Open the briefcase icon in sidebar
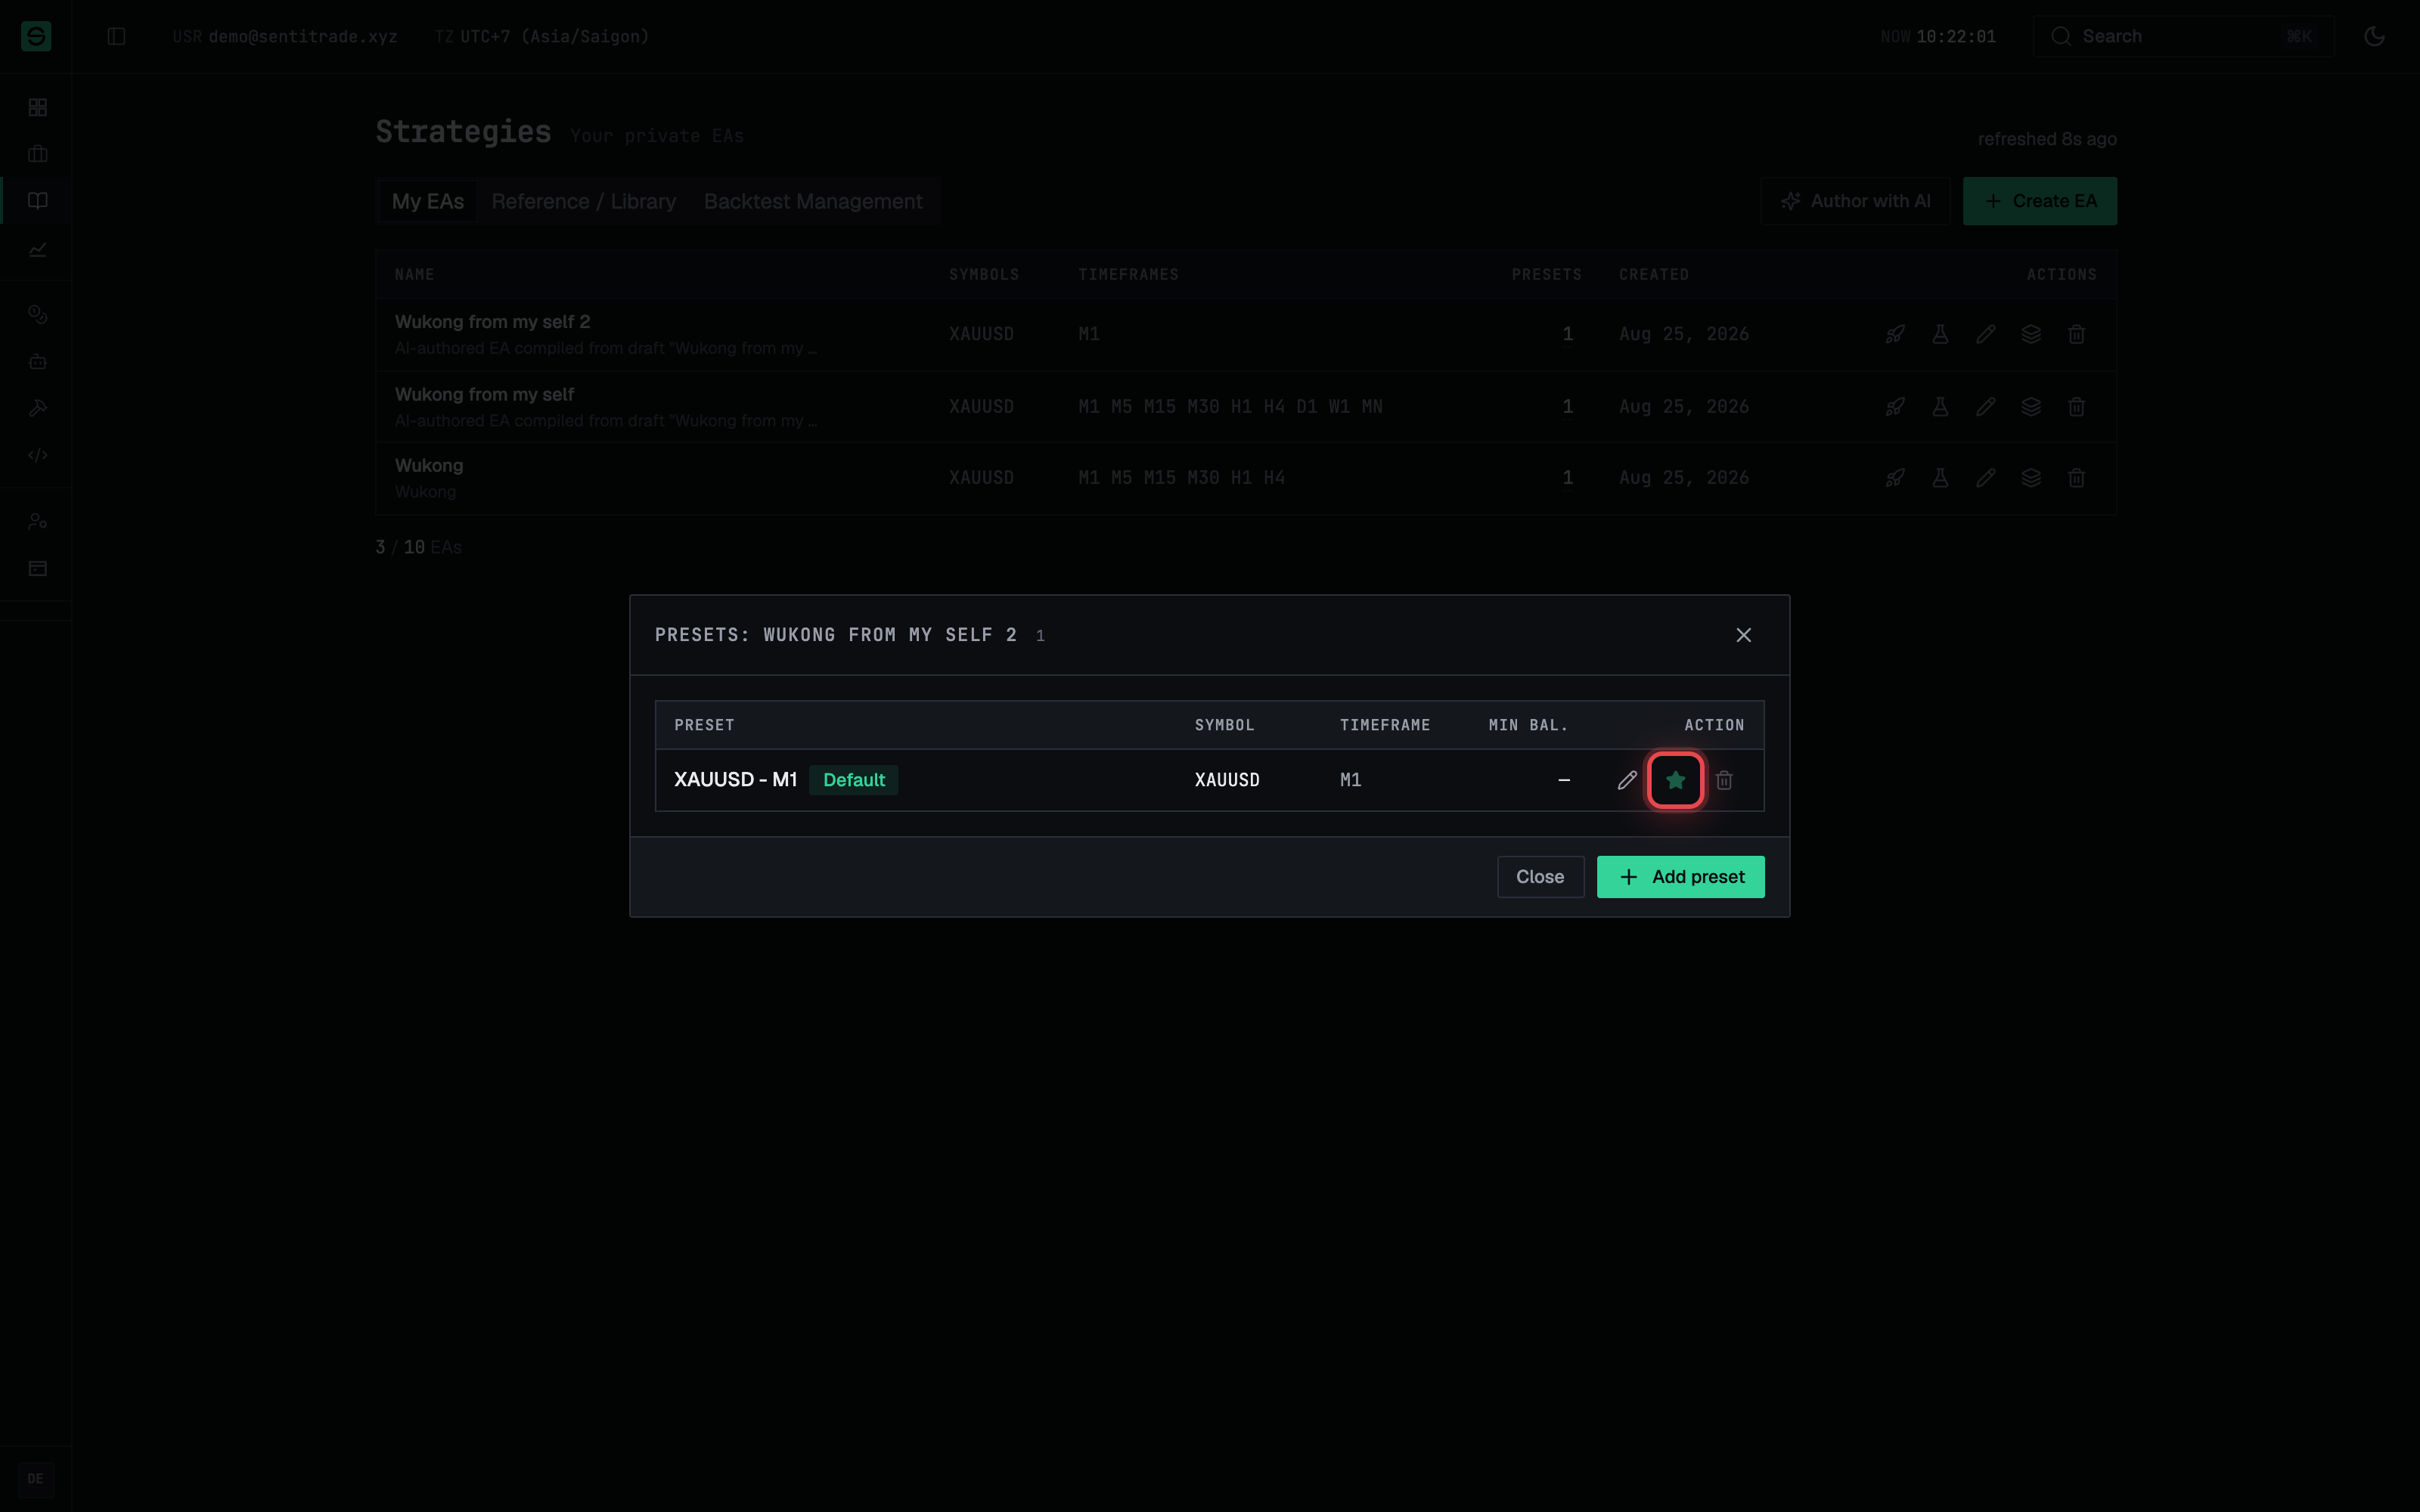This screenshot has width=2420, height=1512. point(38,154)
